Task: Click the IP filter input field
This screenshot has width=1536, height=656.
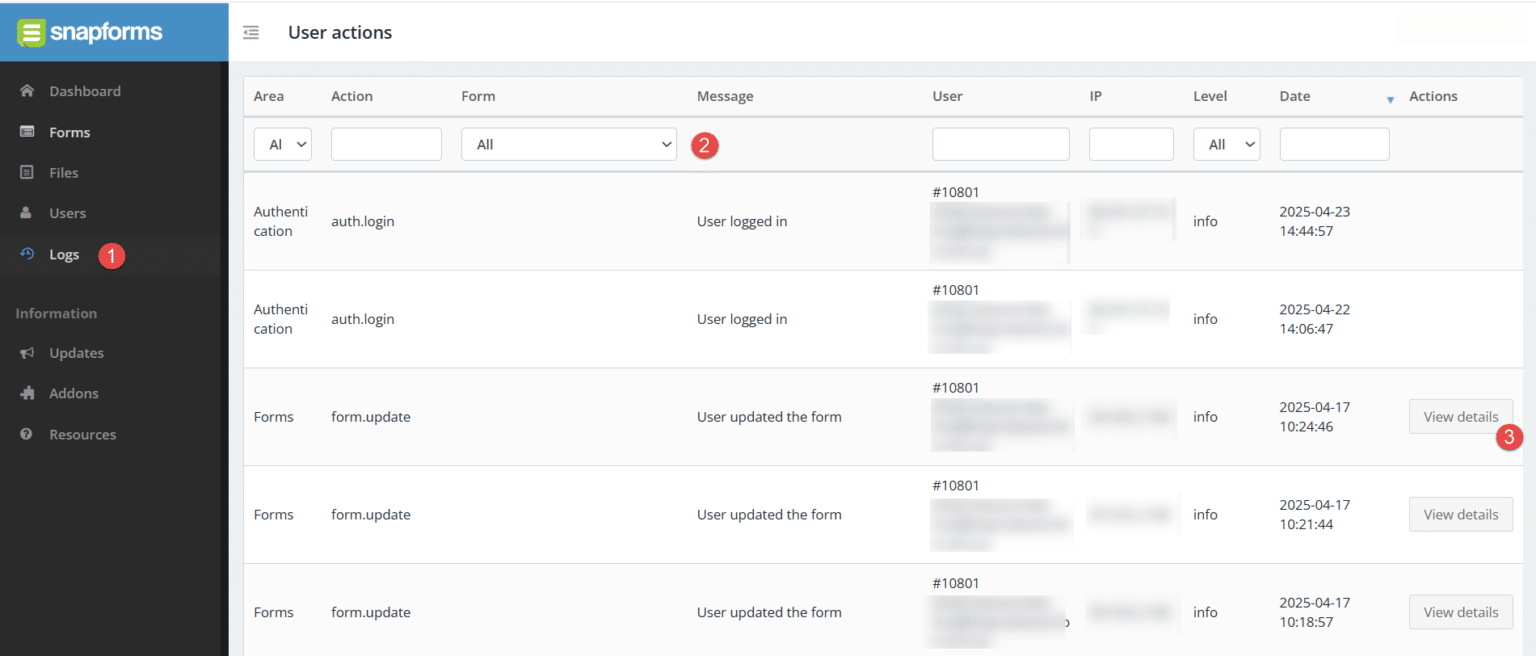Action: point(1131,144)
